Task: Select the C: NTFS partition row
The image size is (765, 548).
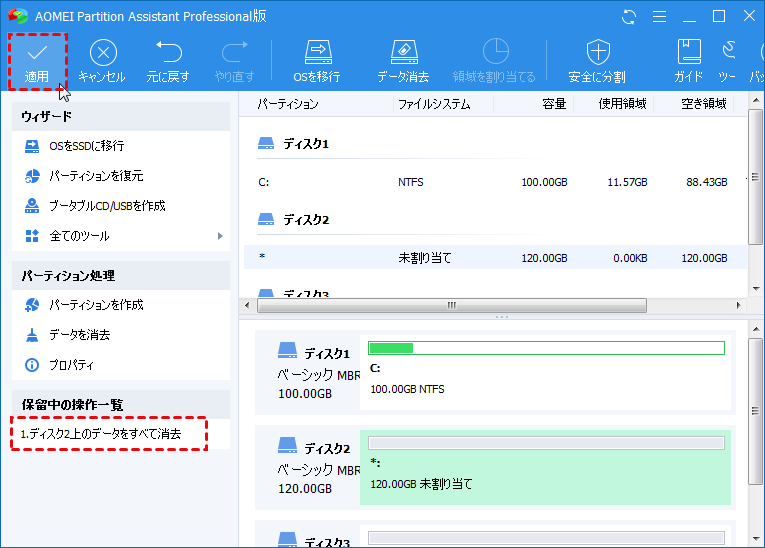Action: click(495, 182)
